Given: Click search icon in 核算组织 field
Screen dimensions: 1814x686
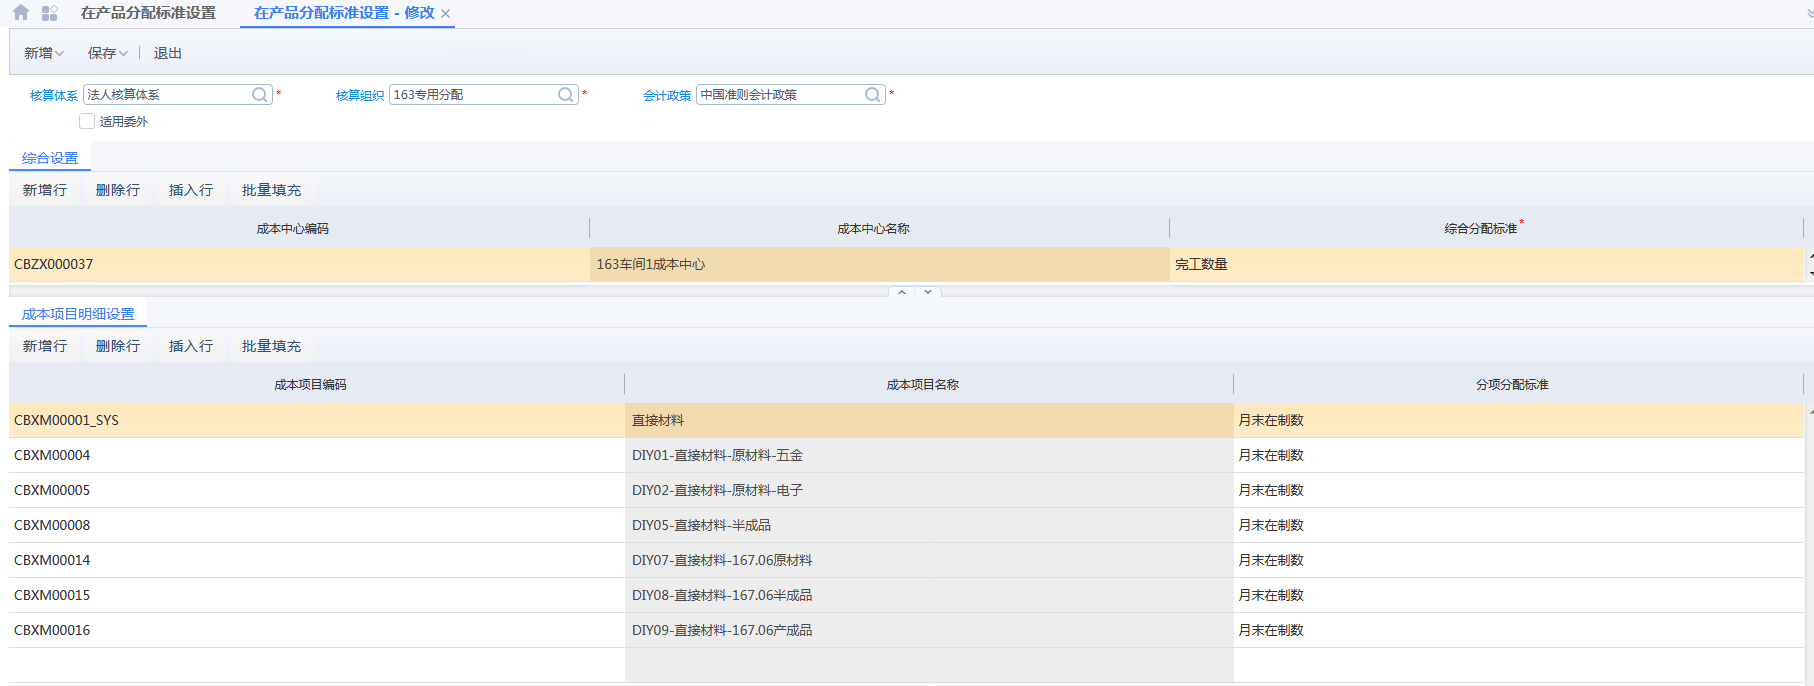Looking at the screenshot, I should click(566, 95).
